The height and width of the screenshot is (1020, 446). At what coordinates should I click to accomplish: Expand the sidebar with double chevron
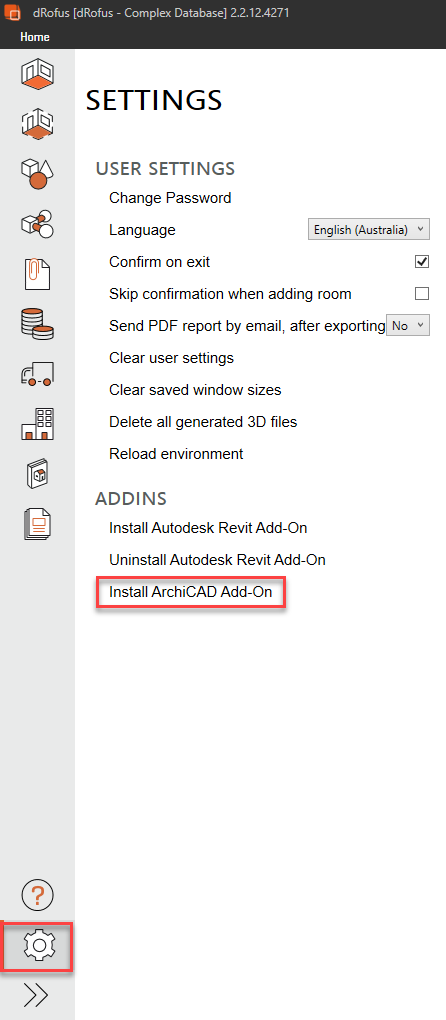36,995
